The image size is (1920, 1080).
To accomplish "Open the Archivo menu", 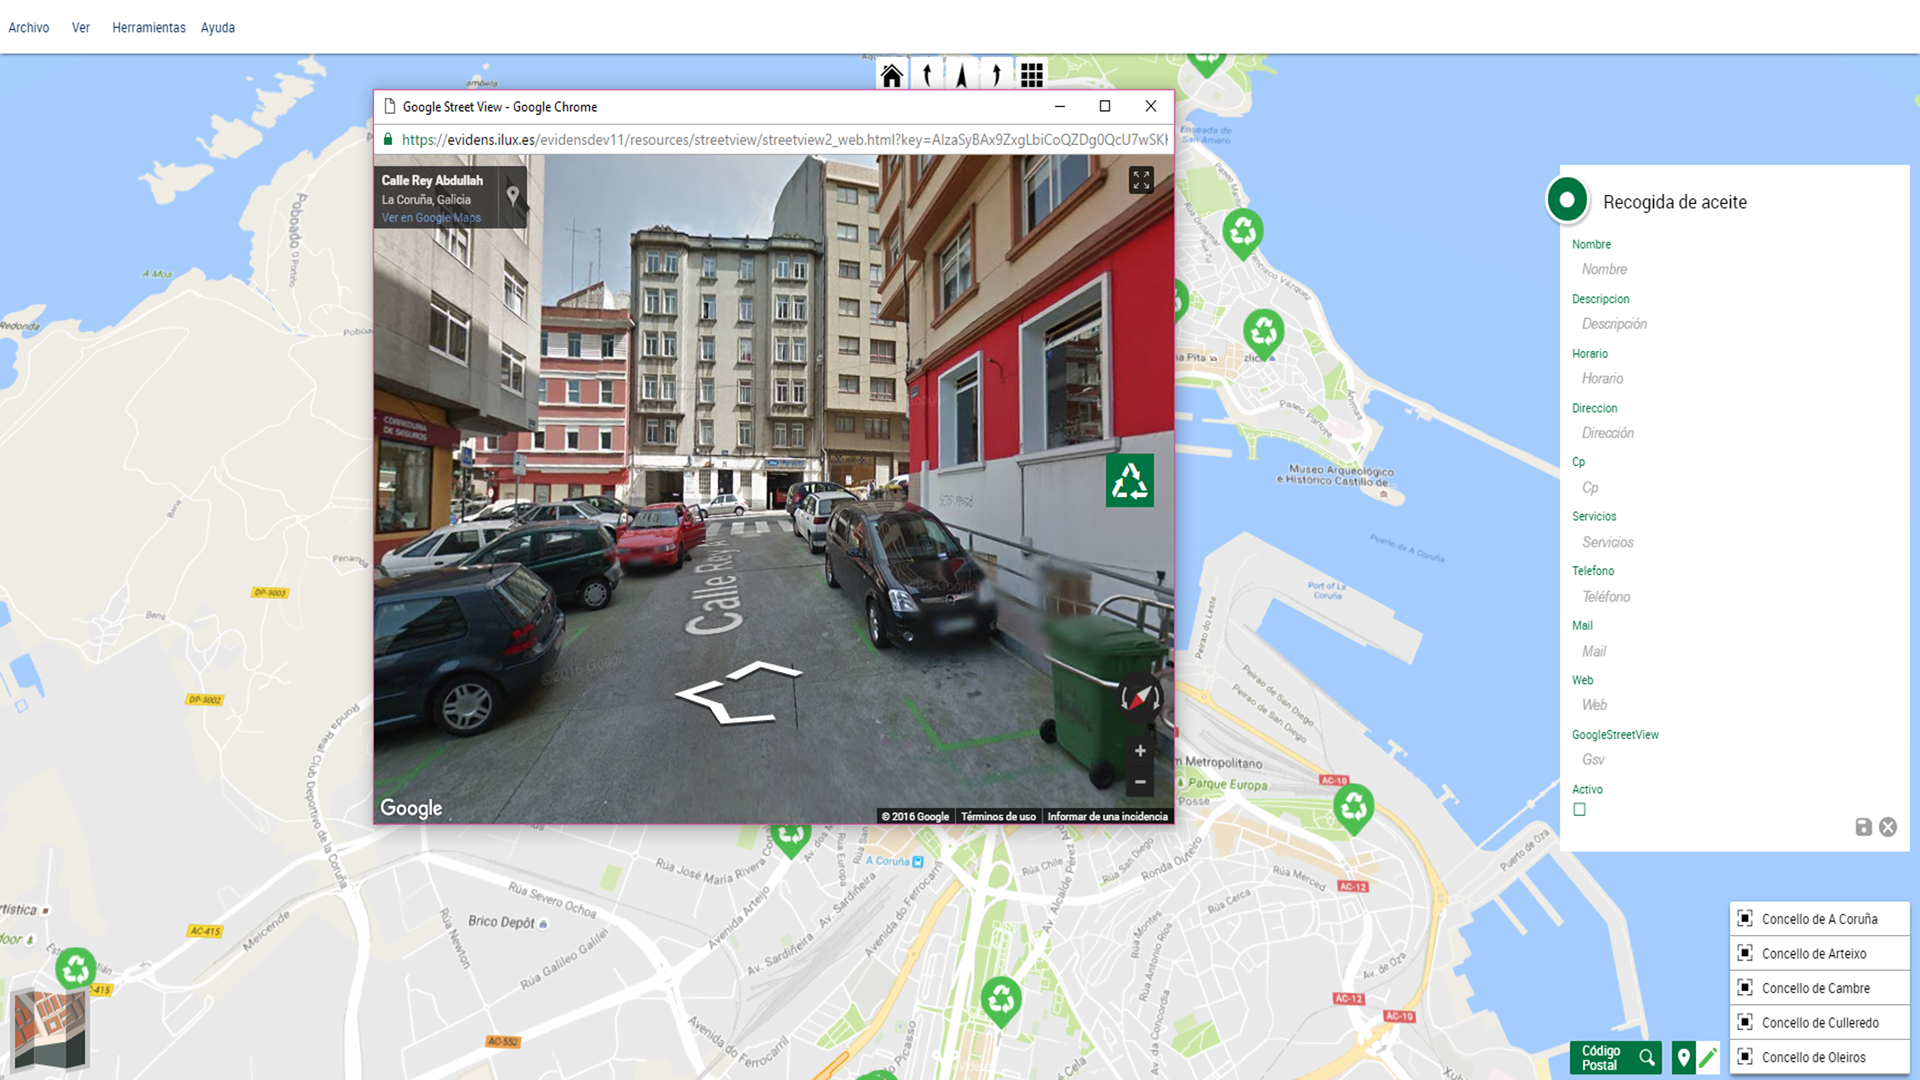I will click(29, 28).
